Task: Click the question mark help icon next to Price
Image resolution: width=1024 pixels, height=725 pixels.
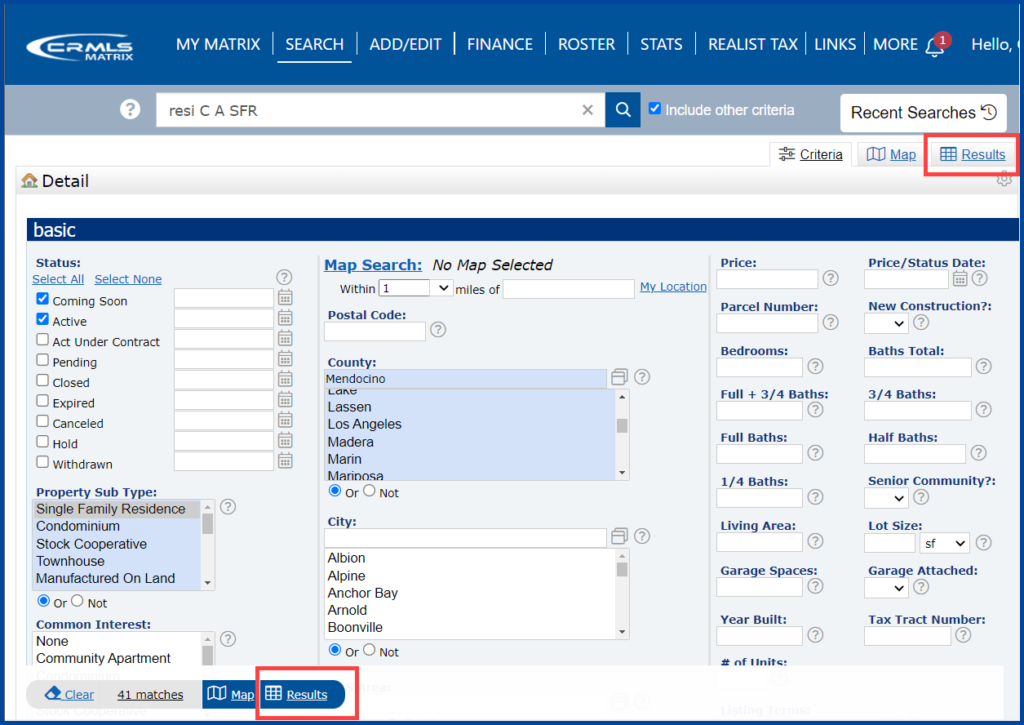Action: 830,279
